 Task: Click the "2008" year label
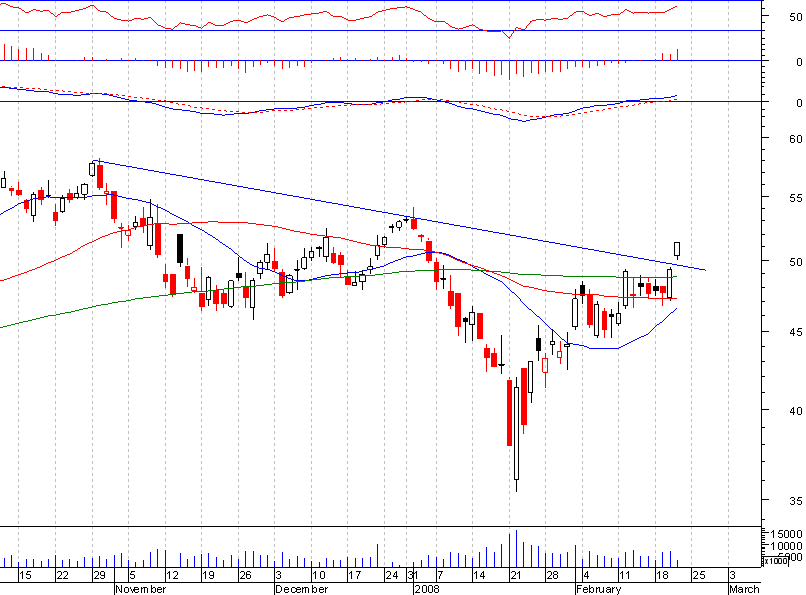(427, 589)
